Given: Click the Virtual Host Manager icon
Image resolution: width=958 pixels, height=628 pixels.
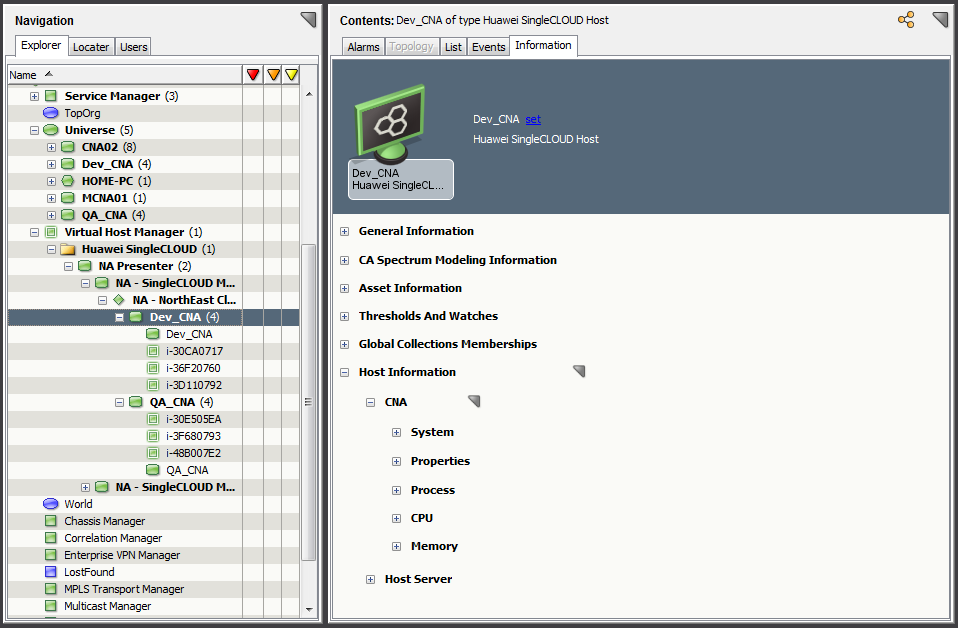Looking at the screenshot, I should coord(51,232).
